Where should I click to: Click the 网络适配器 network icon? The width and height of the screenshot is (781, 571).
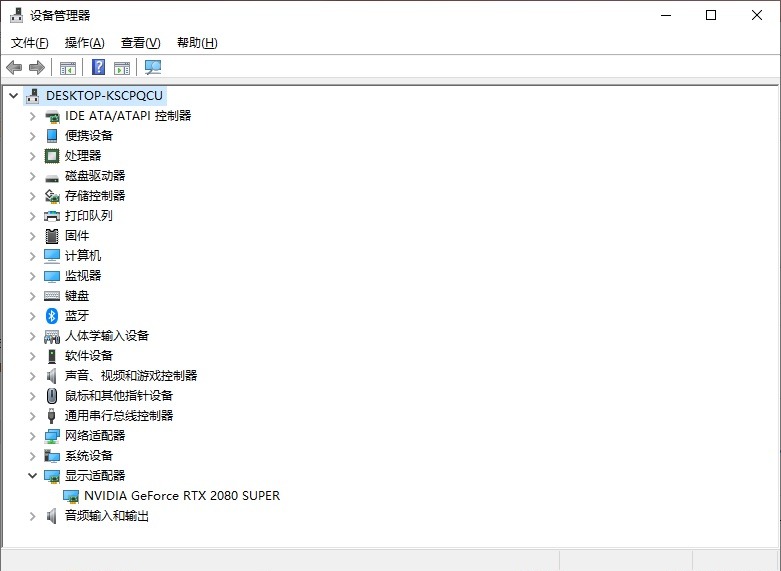[x=52, y=436]
